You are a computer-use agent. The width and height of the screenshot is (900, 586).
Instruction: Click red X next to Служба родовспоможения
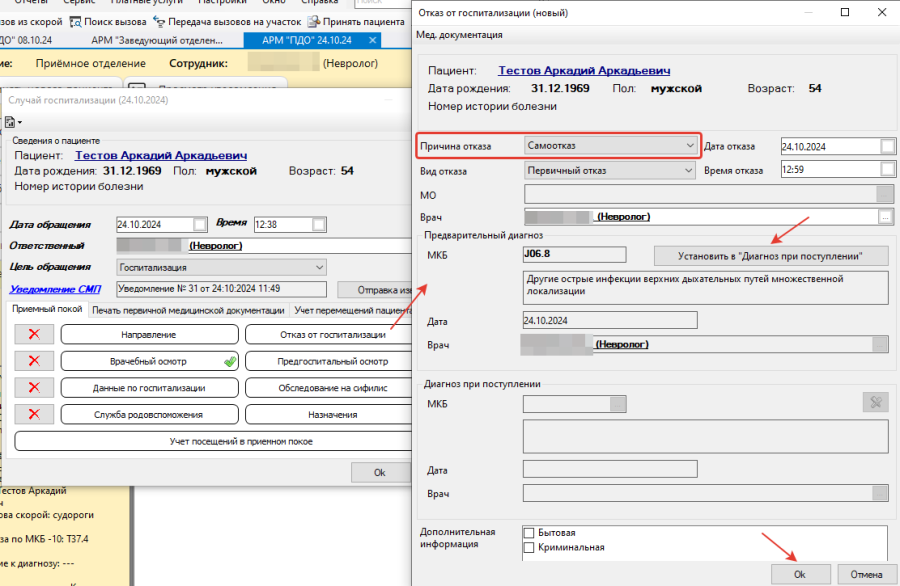[x=34, y=414]
